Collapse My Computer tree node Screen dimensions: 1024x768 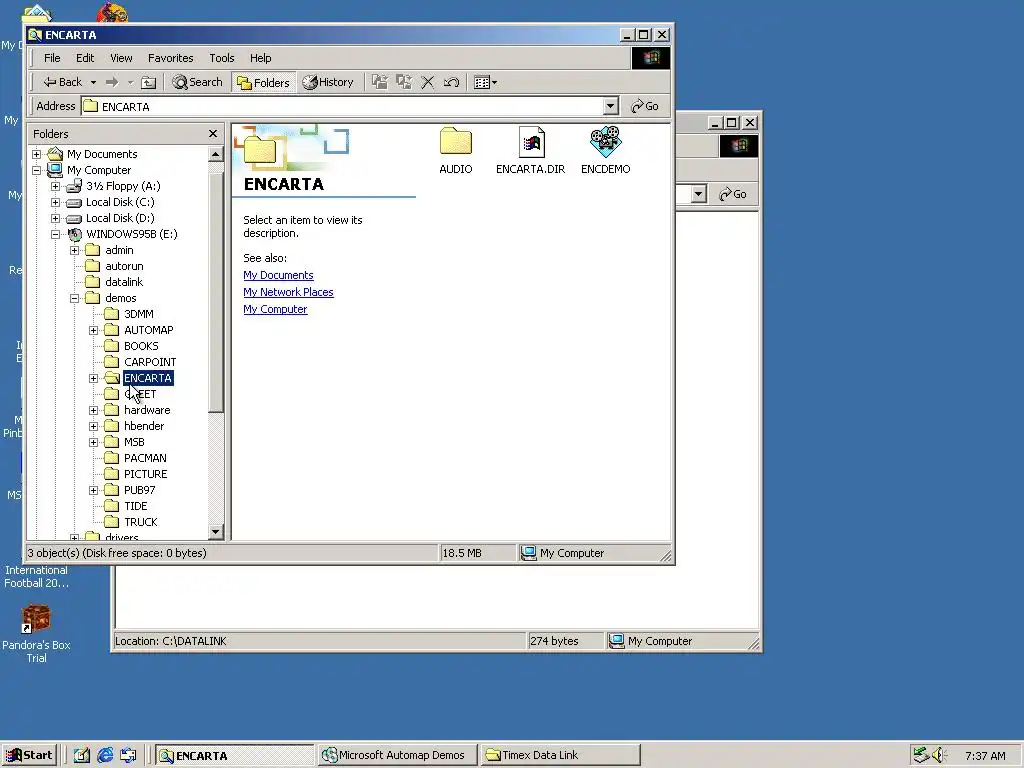[x=37, y=170]
